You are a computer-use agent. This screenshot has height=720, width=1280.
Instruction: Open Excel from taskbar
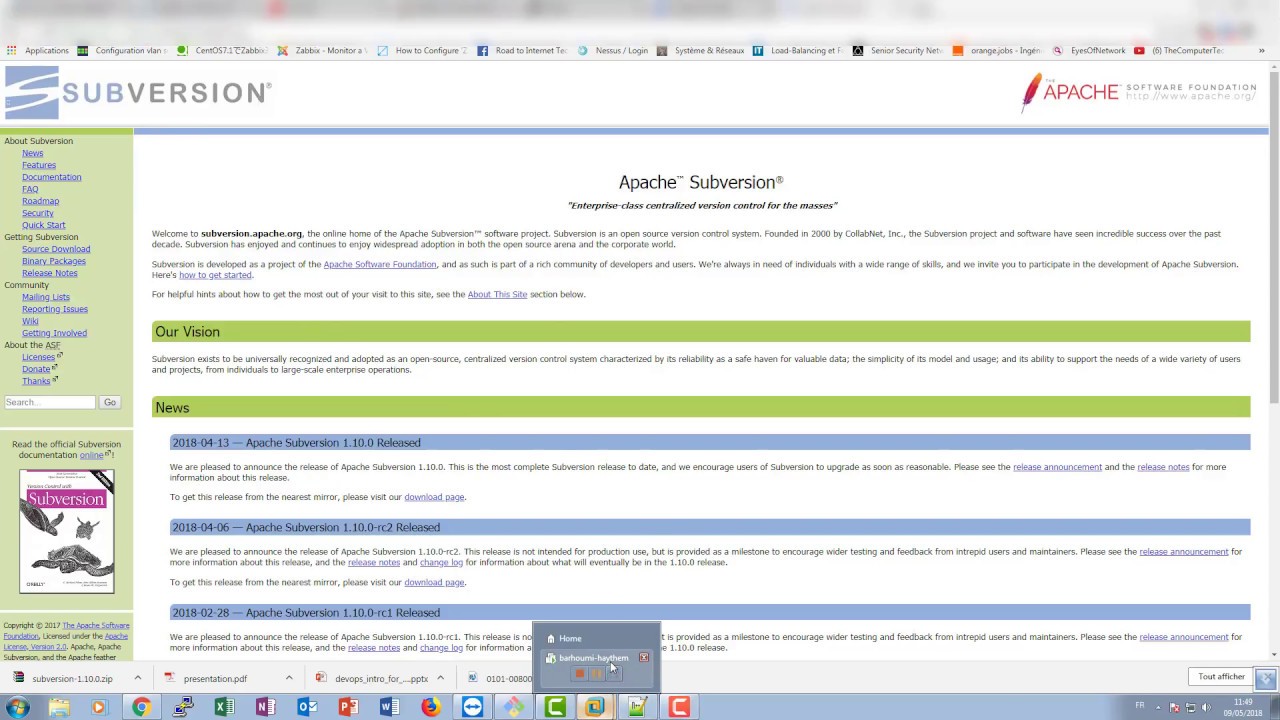click(x=224, y=707)
